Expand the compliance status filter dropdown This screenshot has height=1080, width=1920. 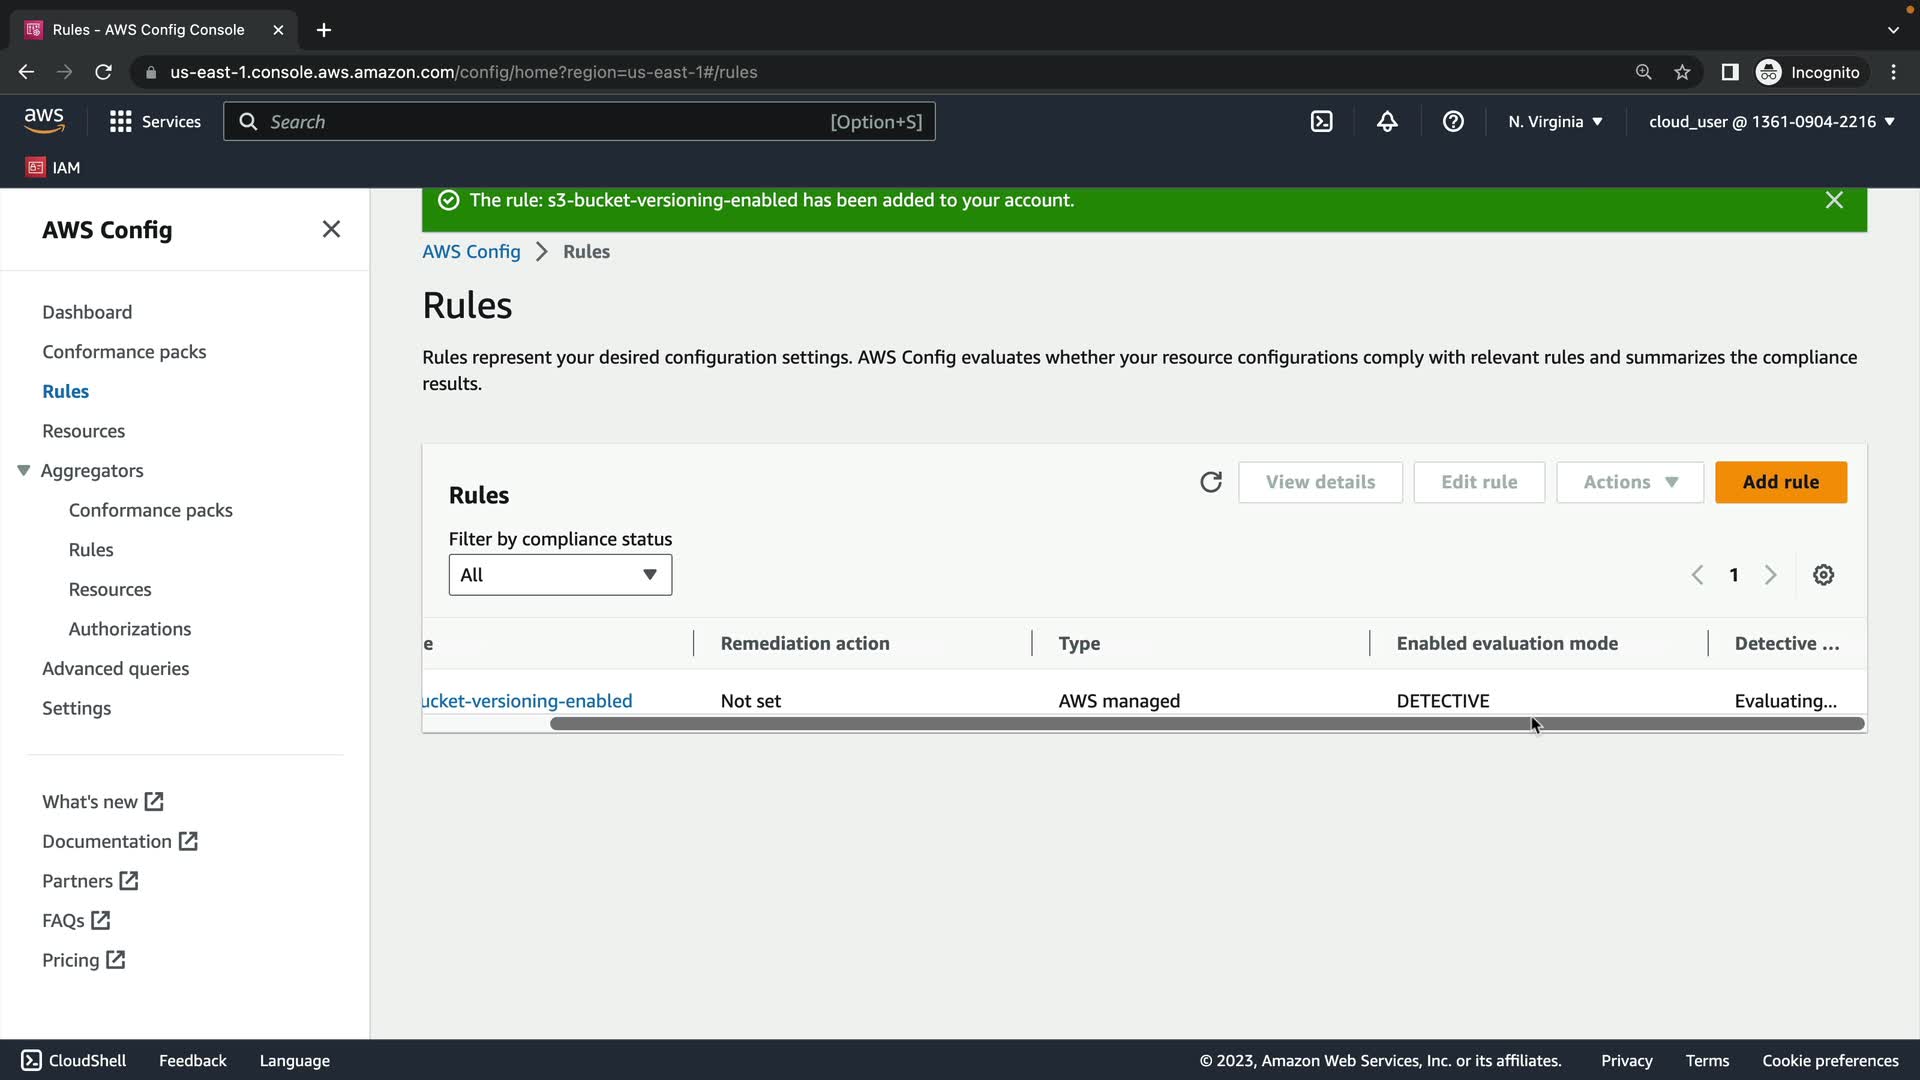(x=560, y=575)
